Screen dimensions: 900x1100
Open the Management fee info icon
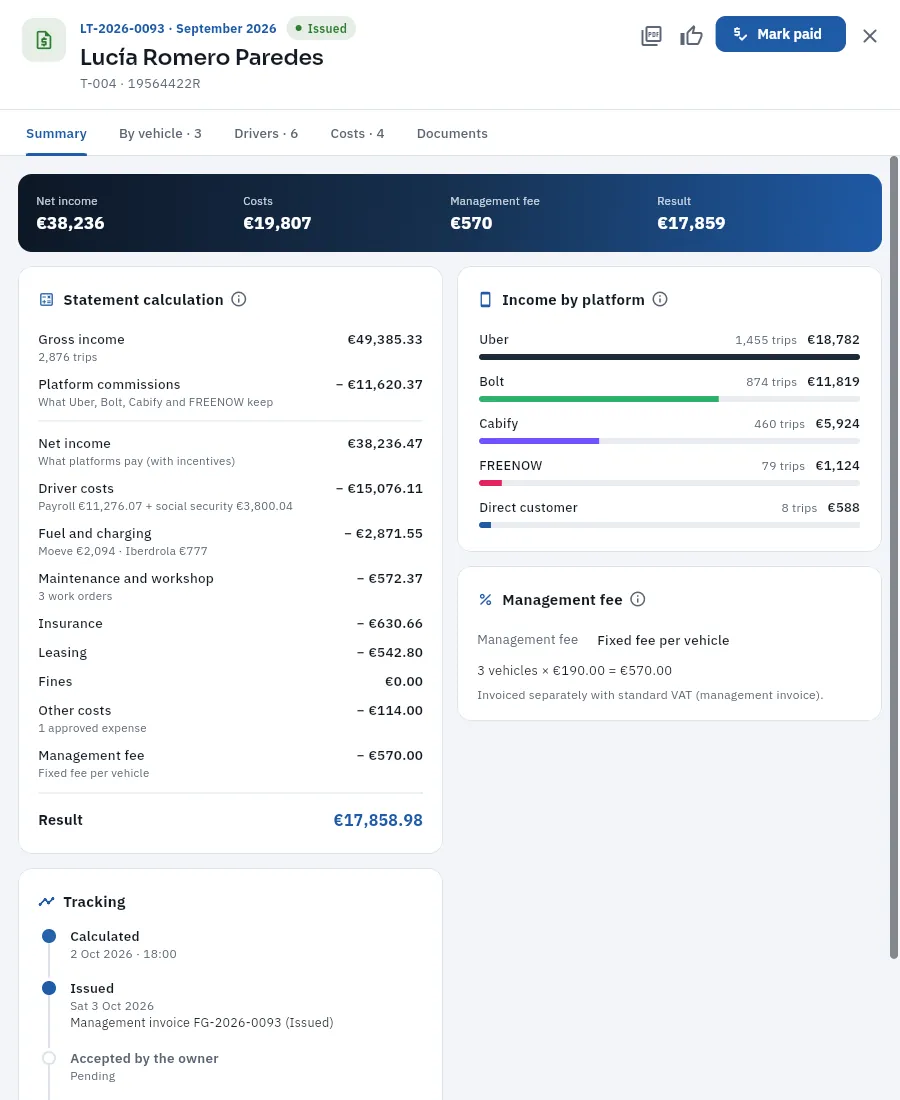click(637, 599)
